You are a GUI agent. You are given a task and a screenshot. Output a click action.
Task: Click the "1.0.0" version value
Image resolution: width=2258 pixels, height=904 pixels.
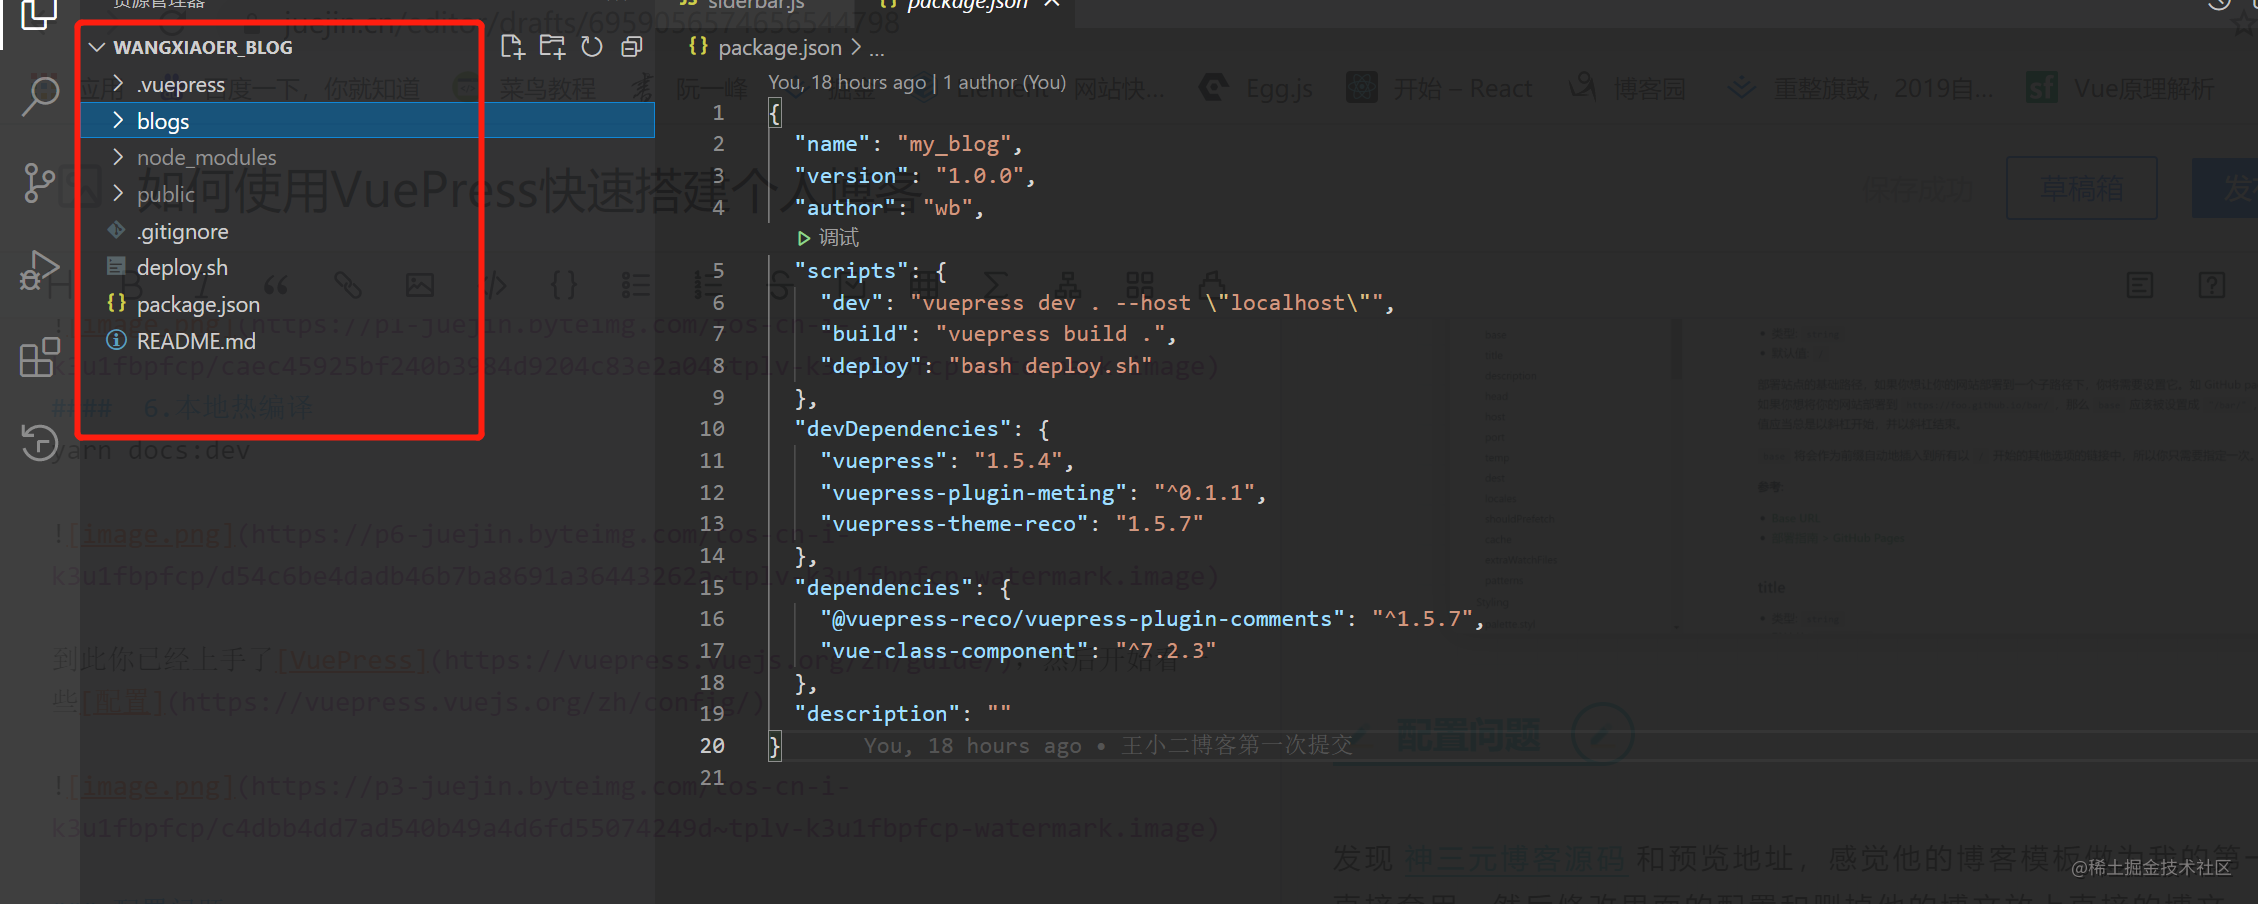point(979,176)
